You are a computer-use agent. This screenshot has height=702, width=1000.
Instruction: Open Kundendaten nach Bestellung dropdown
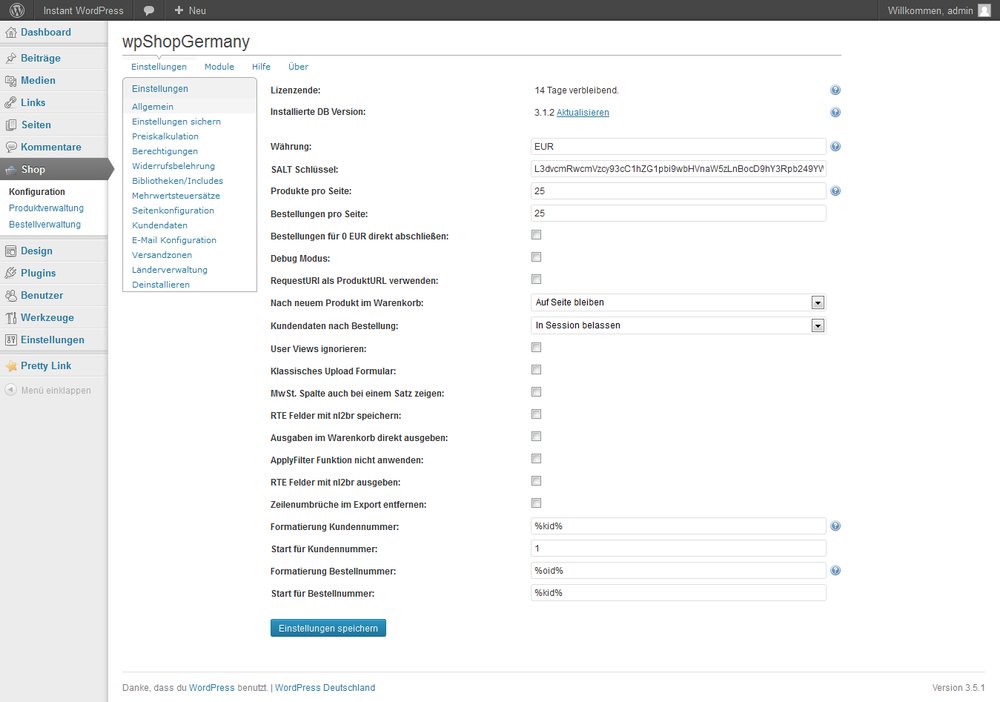coord(679,325)
